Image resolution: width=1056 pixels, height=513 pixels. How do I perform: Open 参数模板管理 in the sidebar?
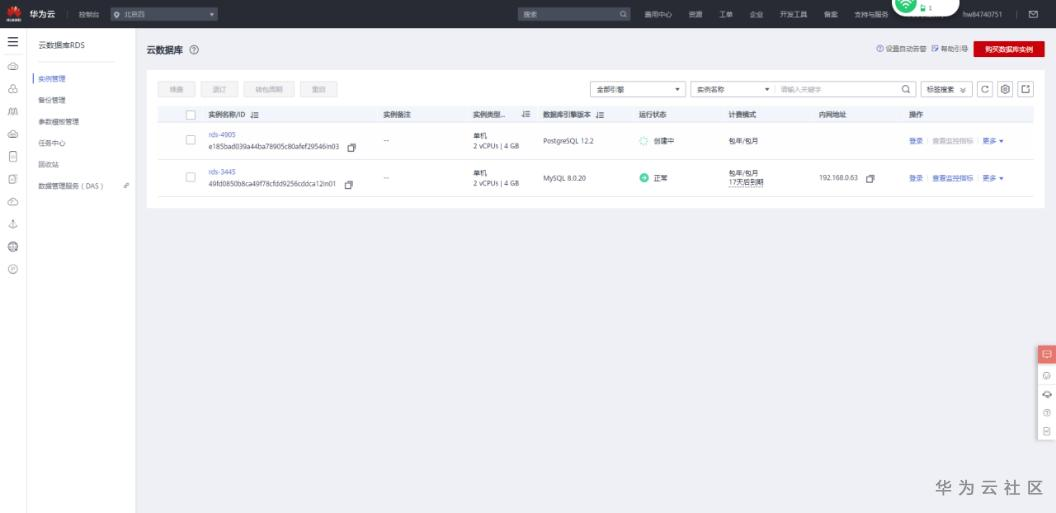(x=59, y=122)
